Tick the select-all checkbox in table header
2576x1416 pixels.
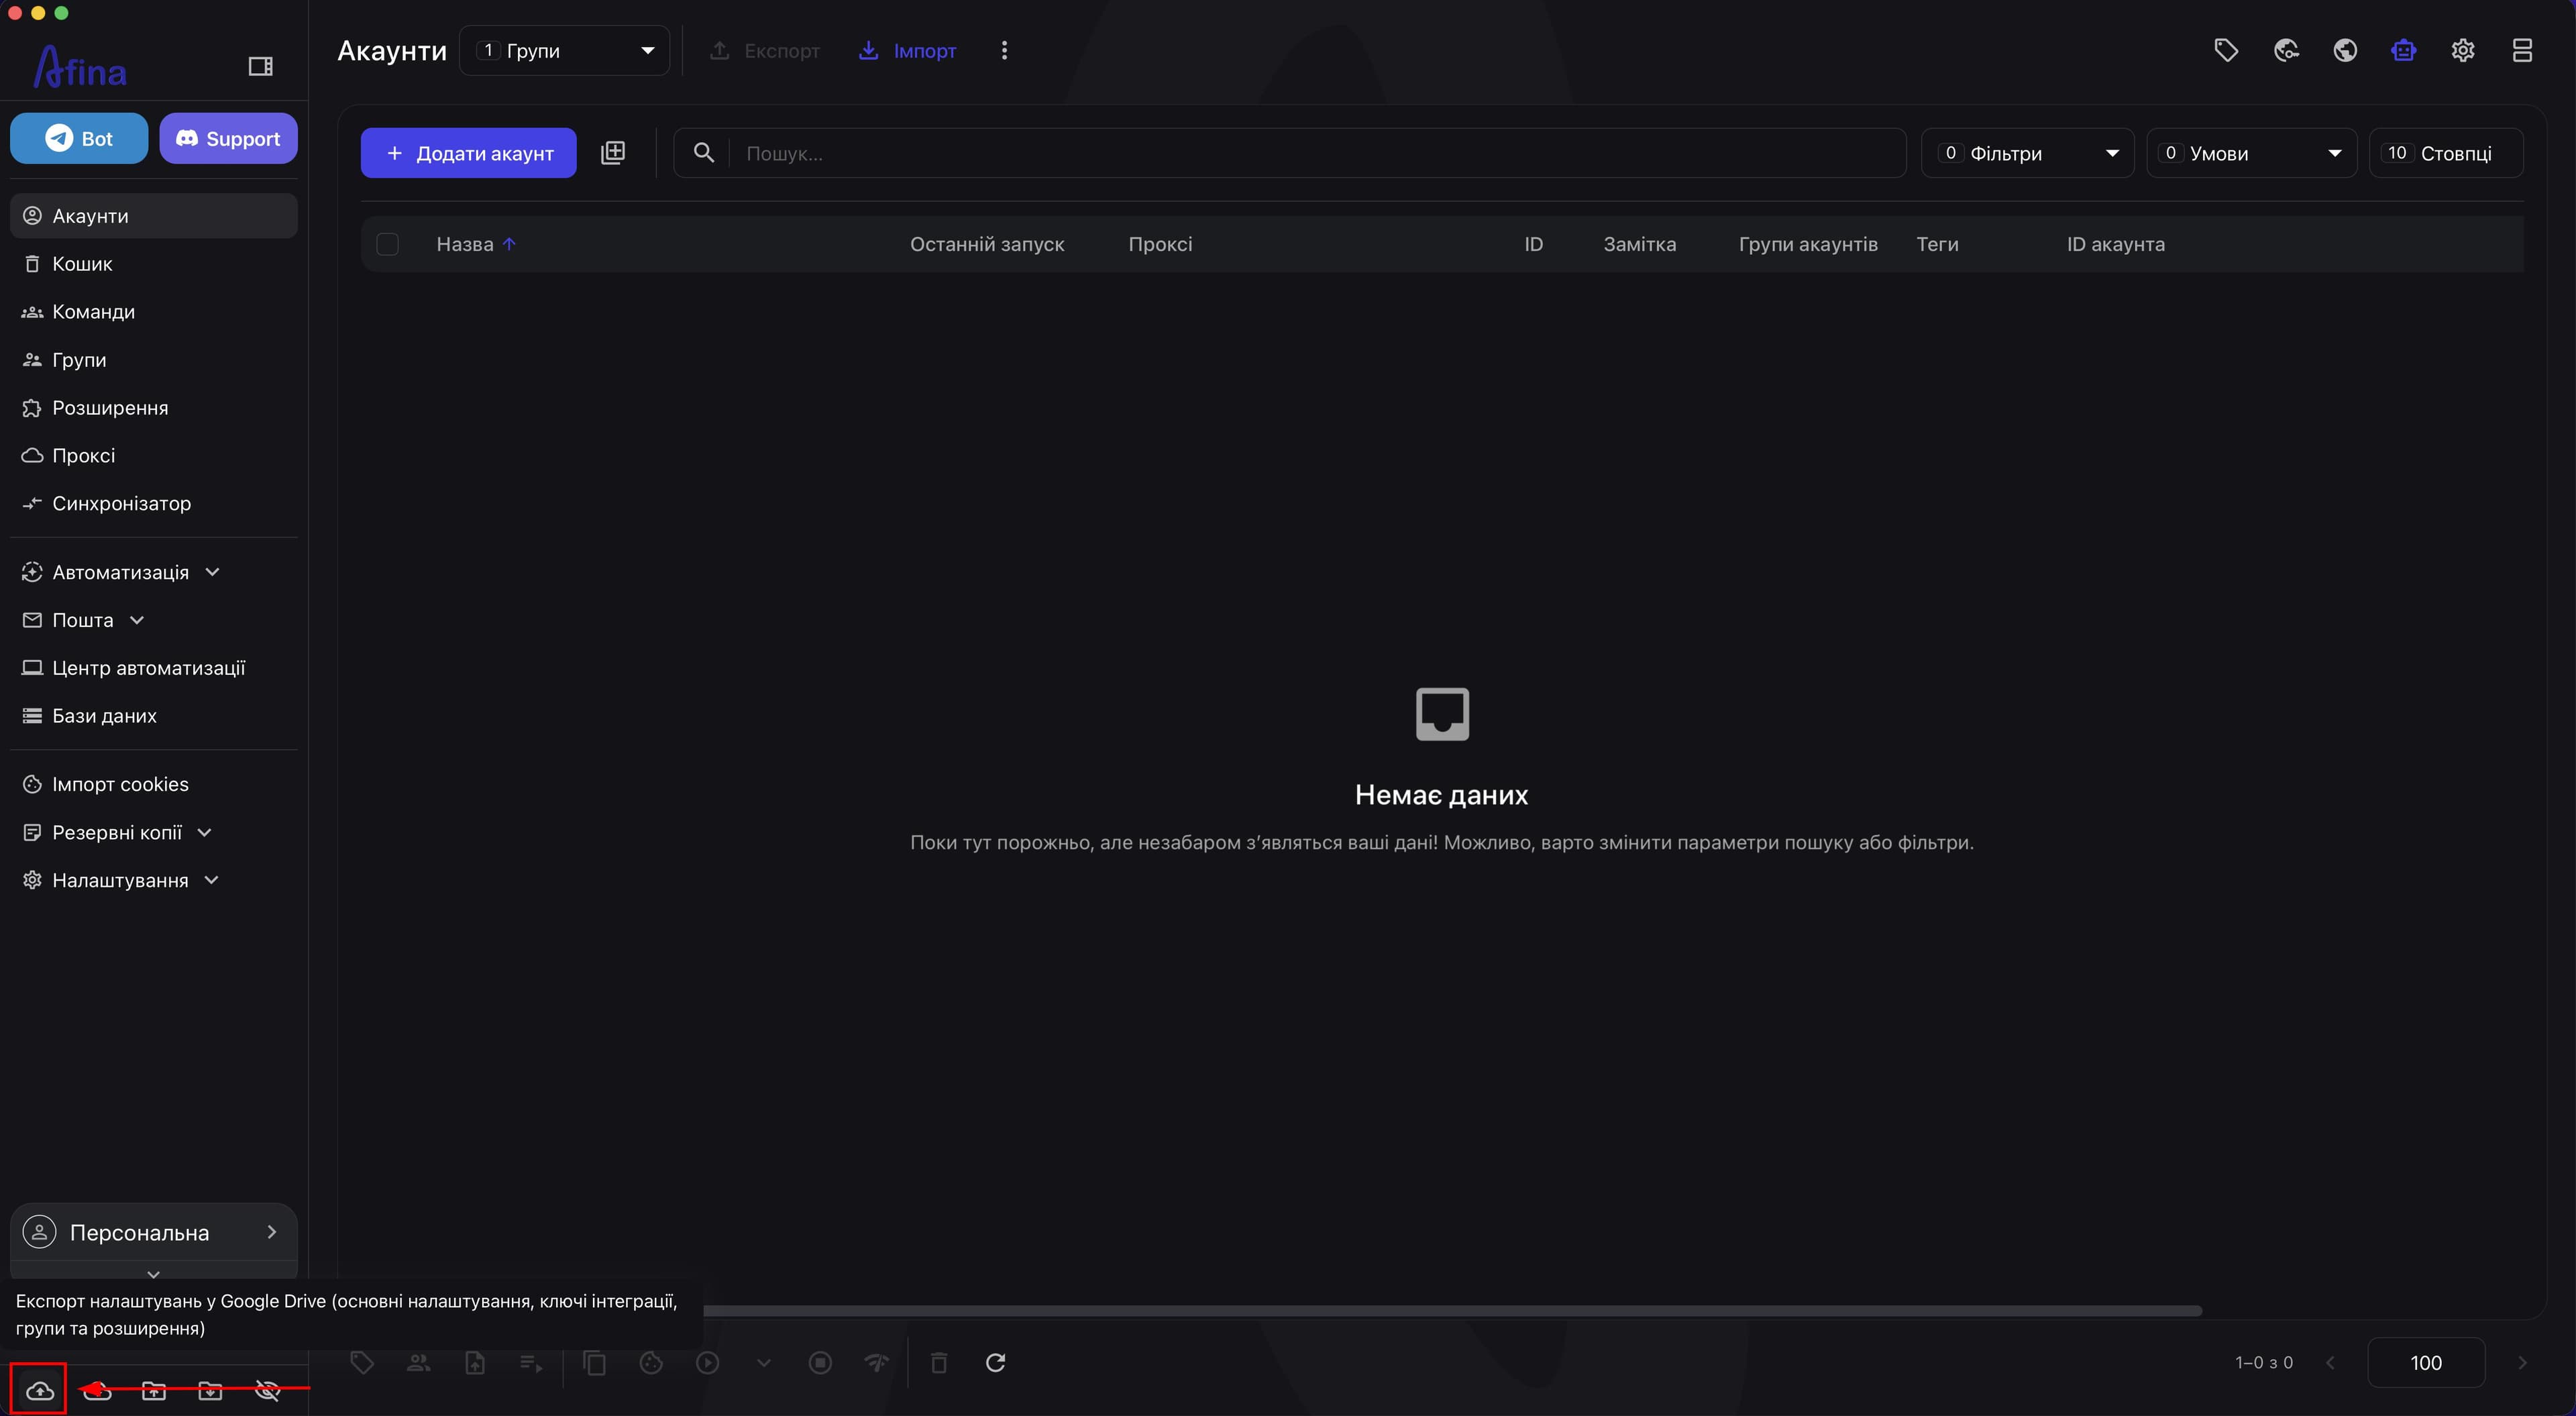coord(387,244)
